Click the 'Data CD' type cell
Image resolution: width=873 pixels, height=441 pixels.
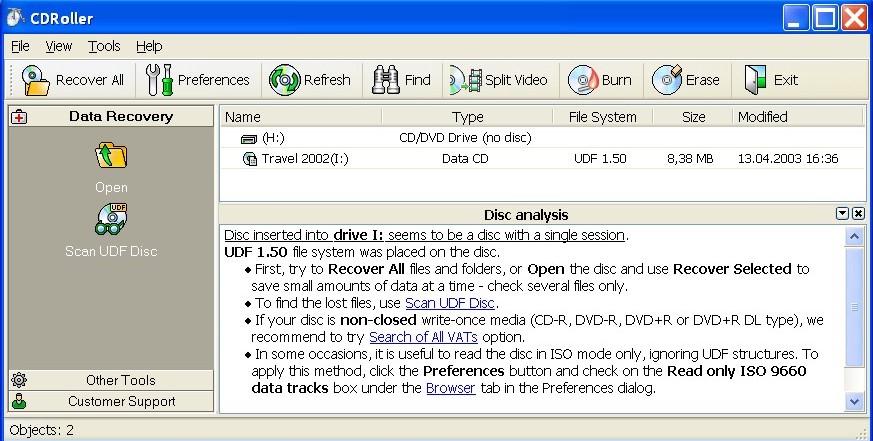(465, 159)
